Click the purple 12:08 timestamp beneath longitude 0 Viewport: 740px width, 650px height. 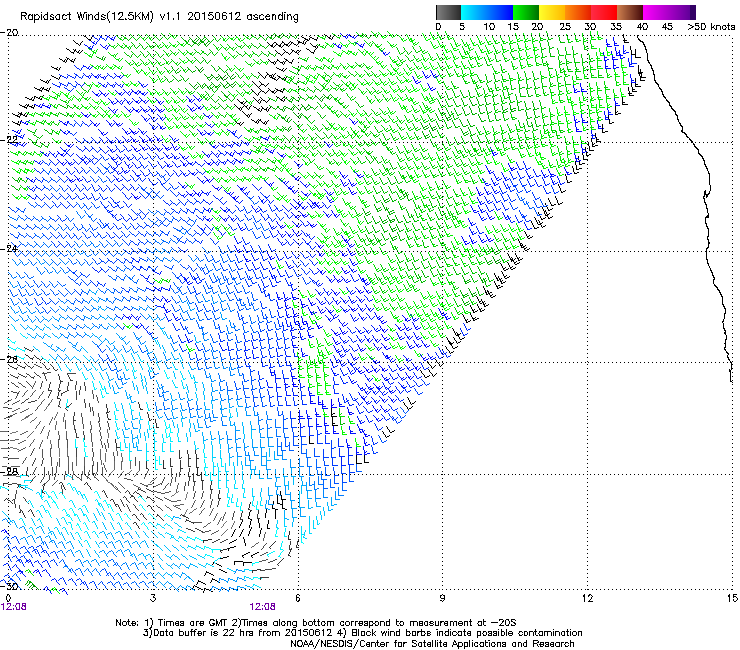click(x=14, y=607)
